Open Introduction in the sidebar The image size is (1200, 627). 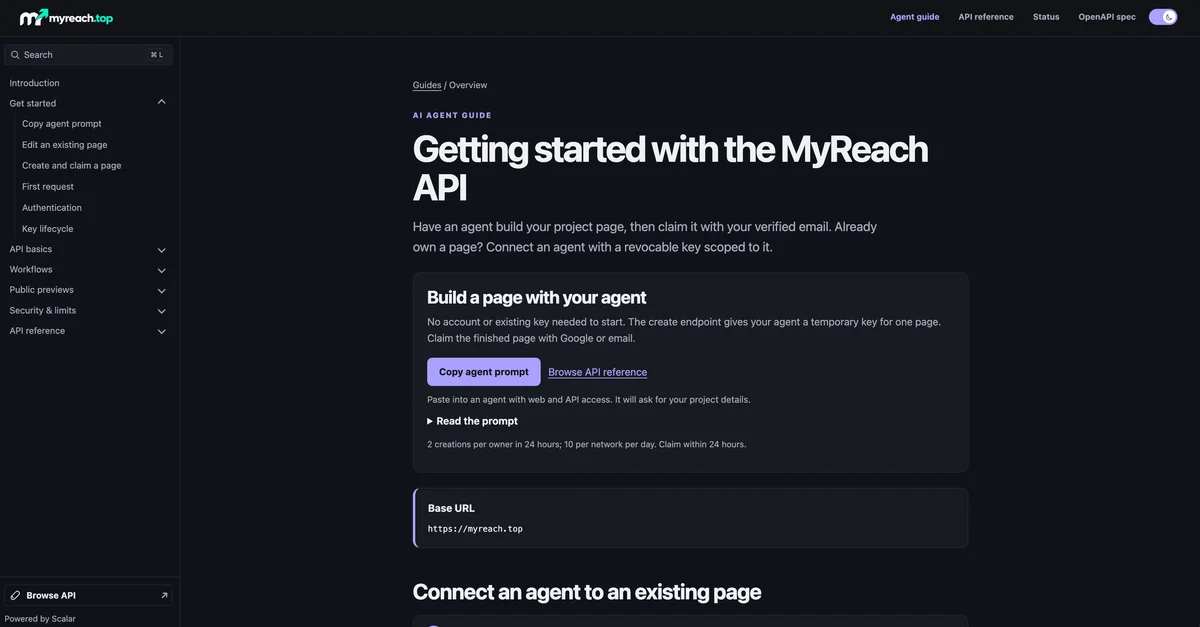point(34,83)
